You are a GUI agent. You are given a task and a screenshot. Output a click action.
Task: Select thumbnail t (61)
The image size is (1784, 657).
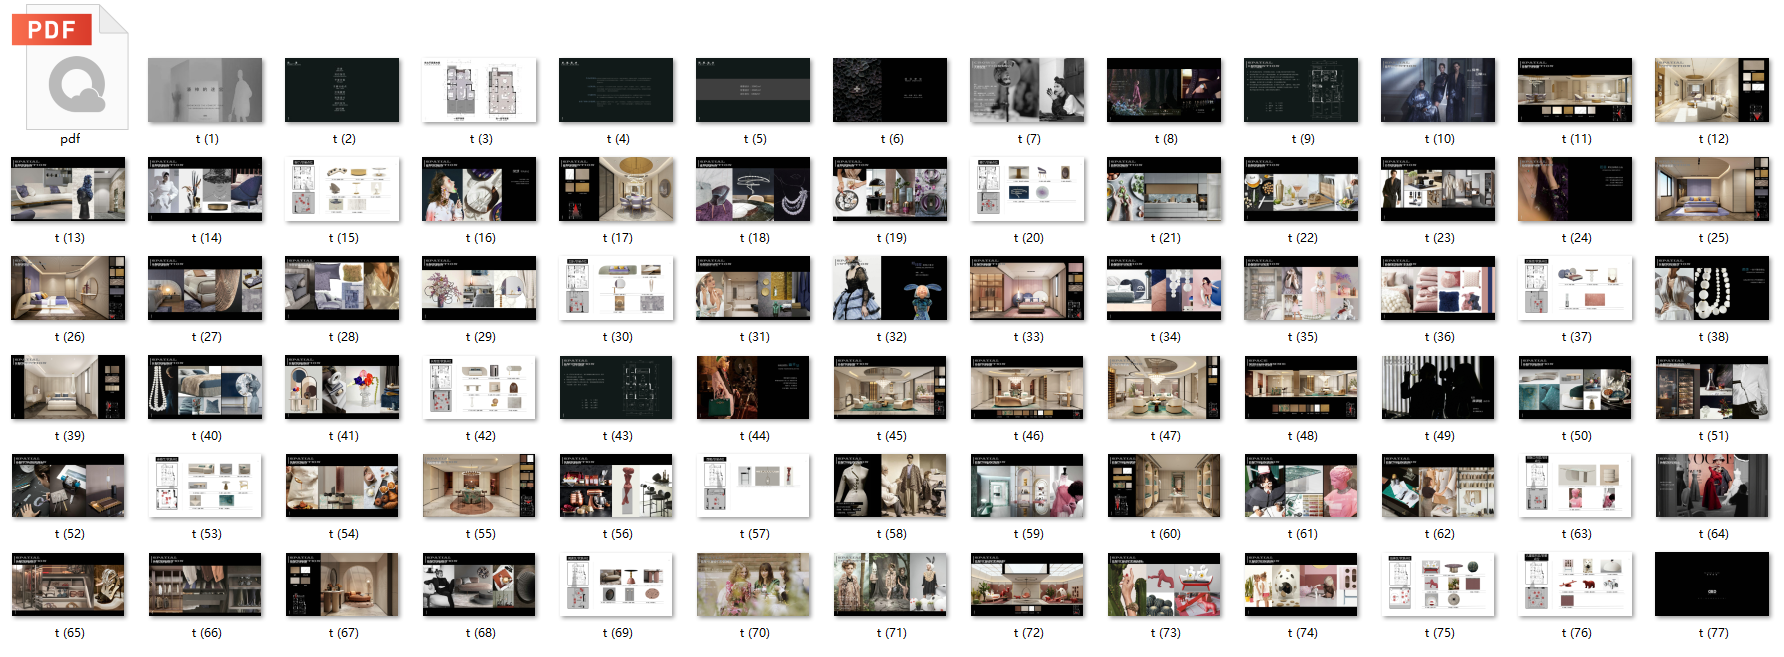[x=1301, y=485]
